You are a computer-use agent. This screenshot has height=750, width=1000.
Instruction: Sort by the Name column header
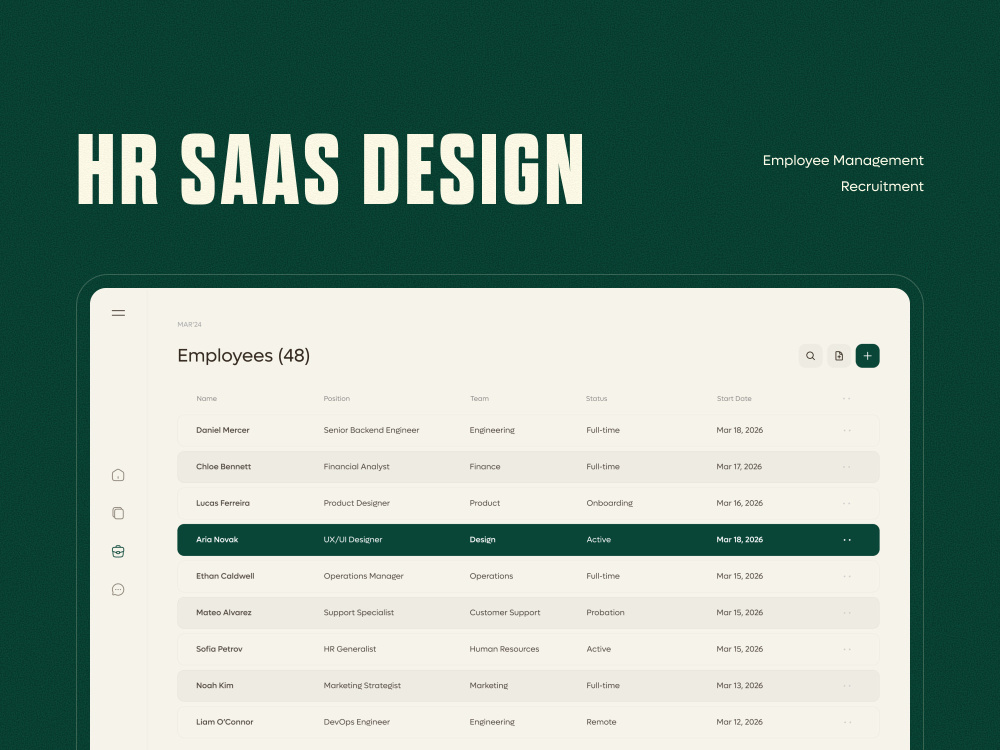tap(207, 399)
